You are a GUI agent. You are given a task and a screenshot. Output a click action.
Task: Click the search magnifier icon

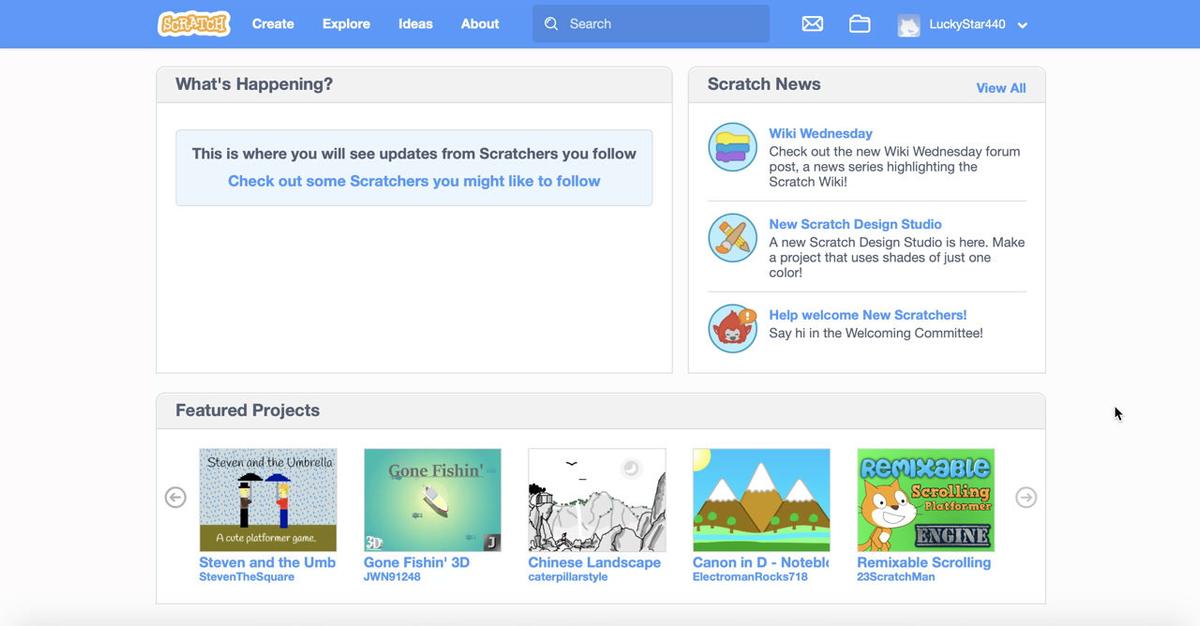click(x=551, y=24)
